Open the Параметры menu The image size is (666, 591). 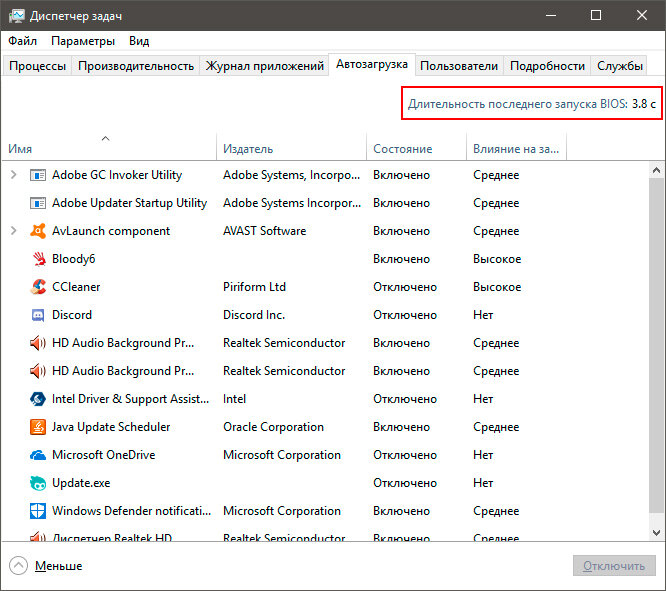pos(83,41)
